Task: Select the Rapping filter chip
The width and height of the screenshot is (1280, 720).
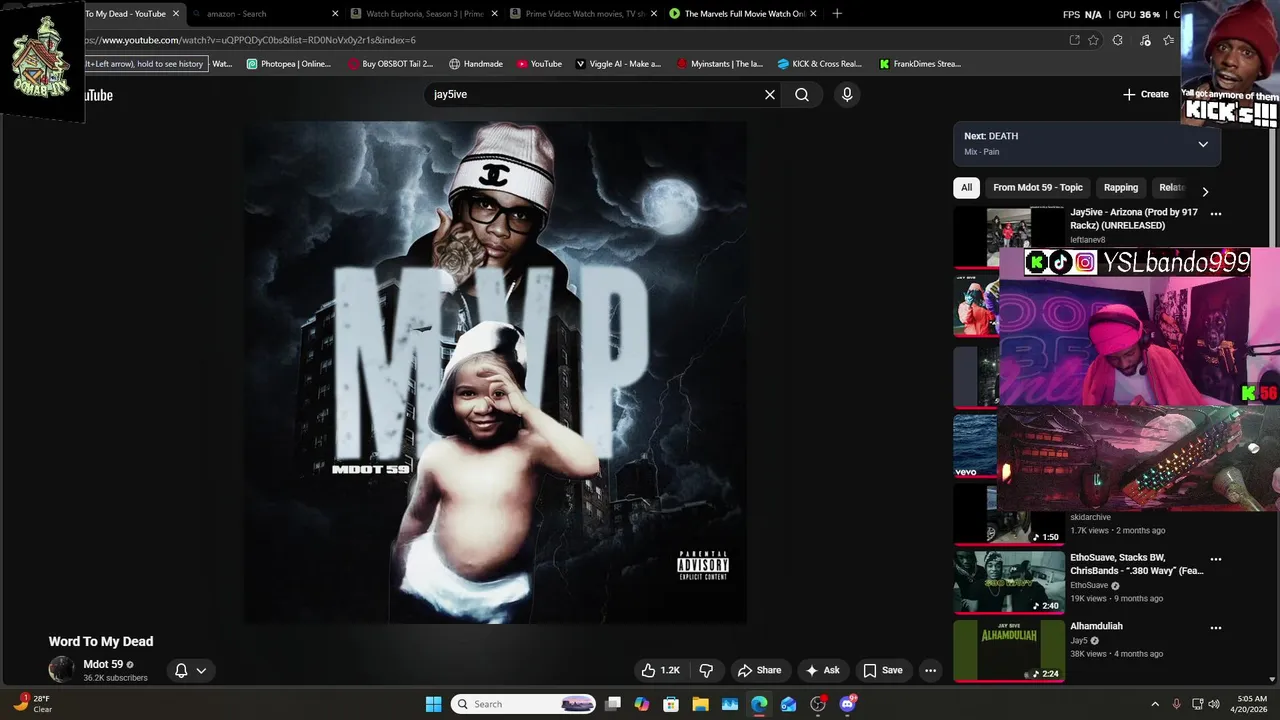Action: [x=1121, y=187]
